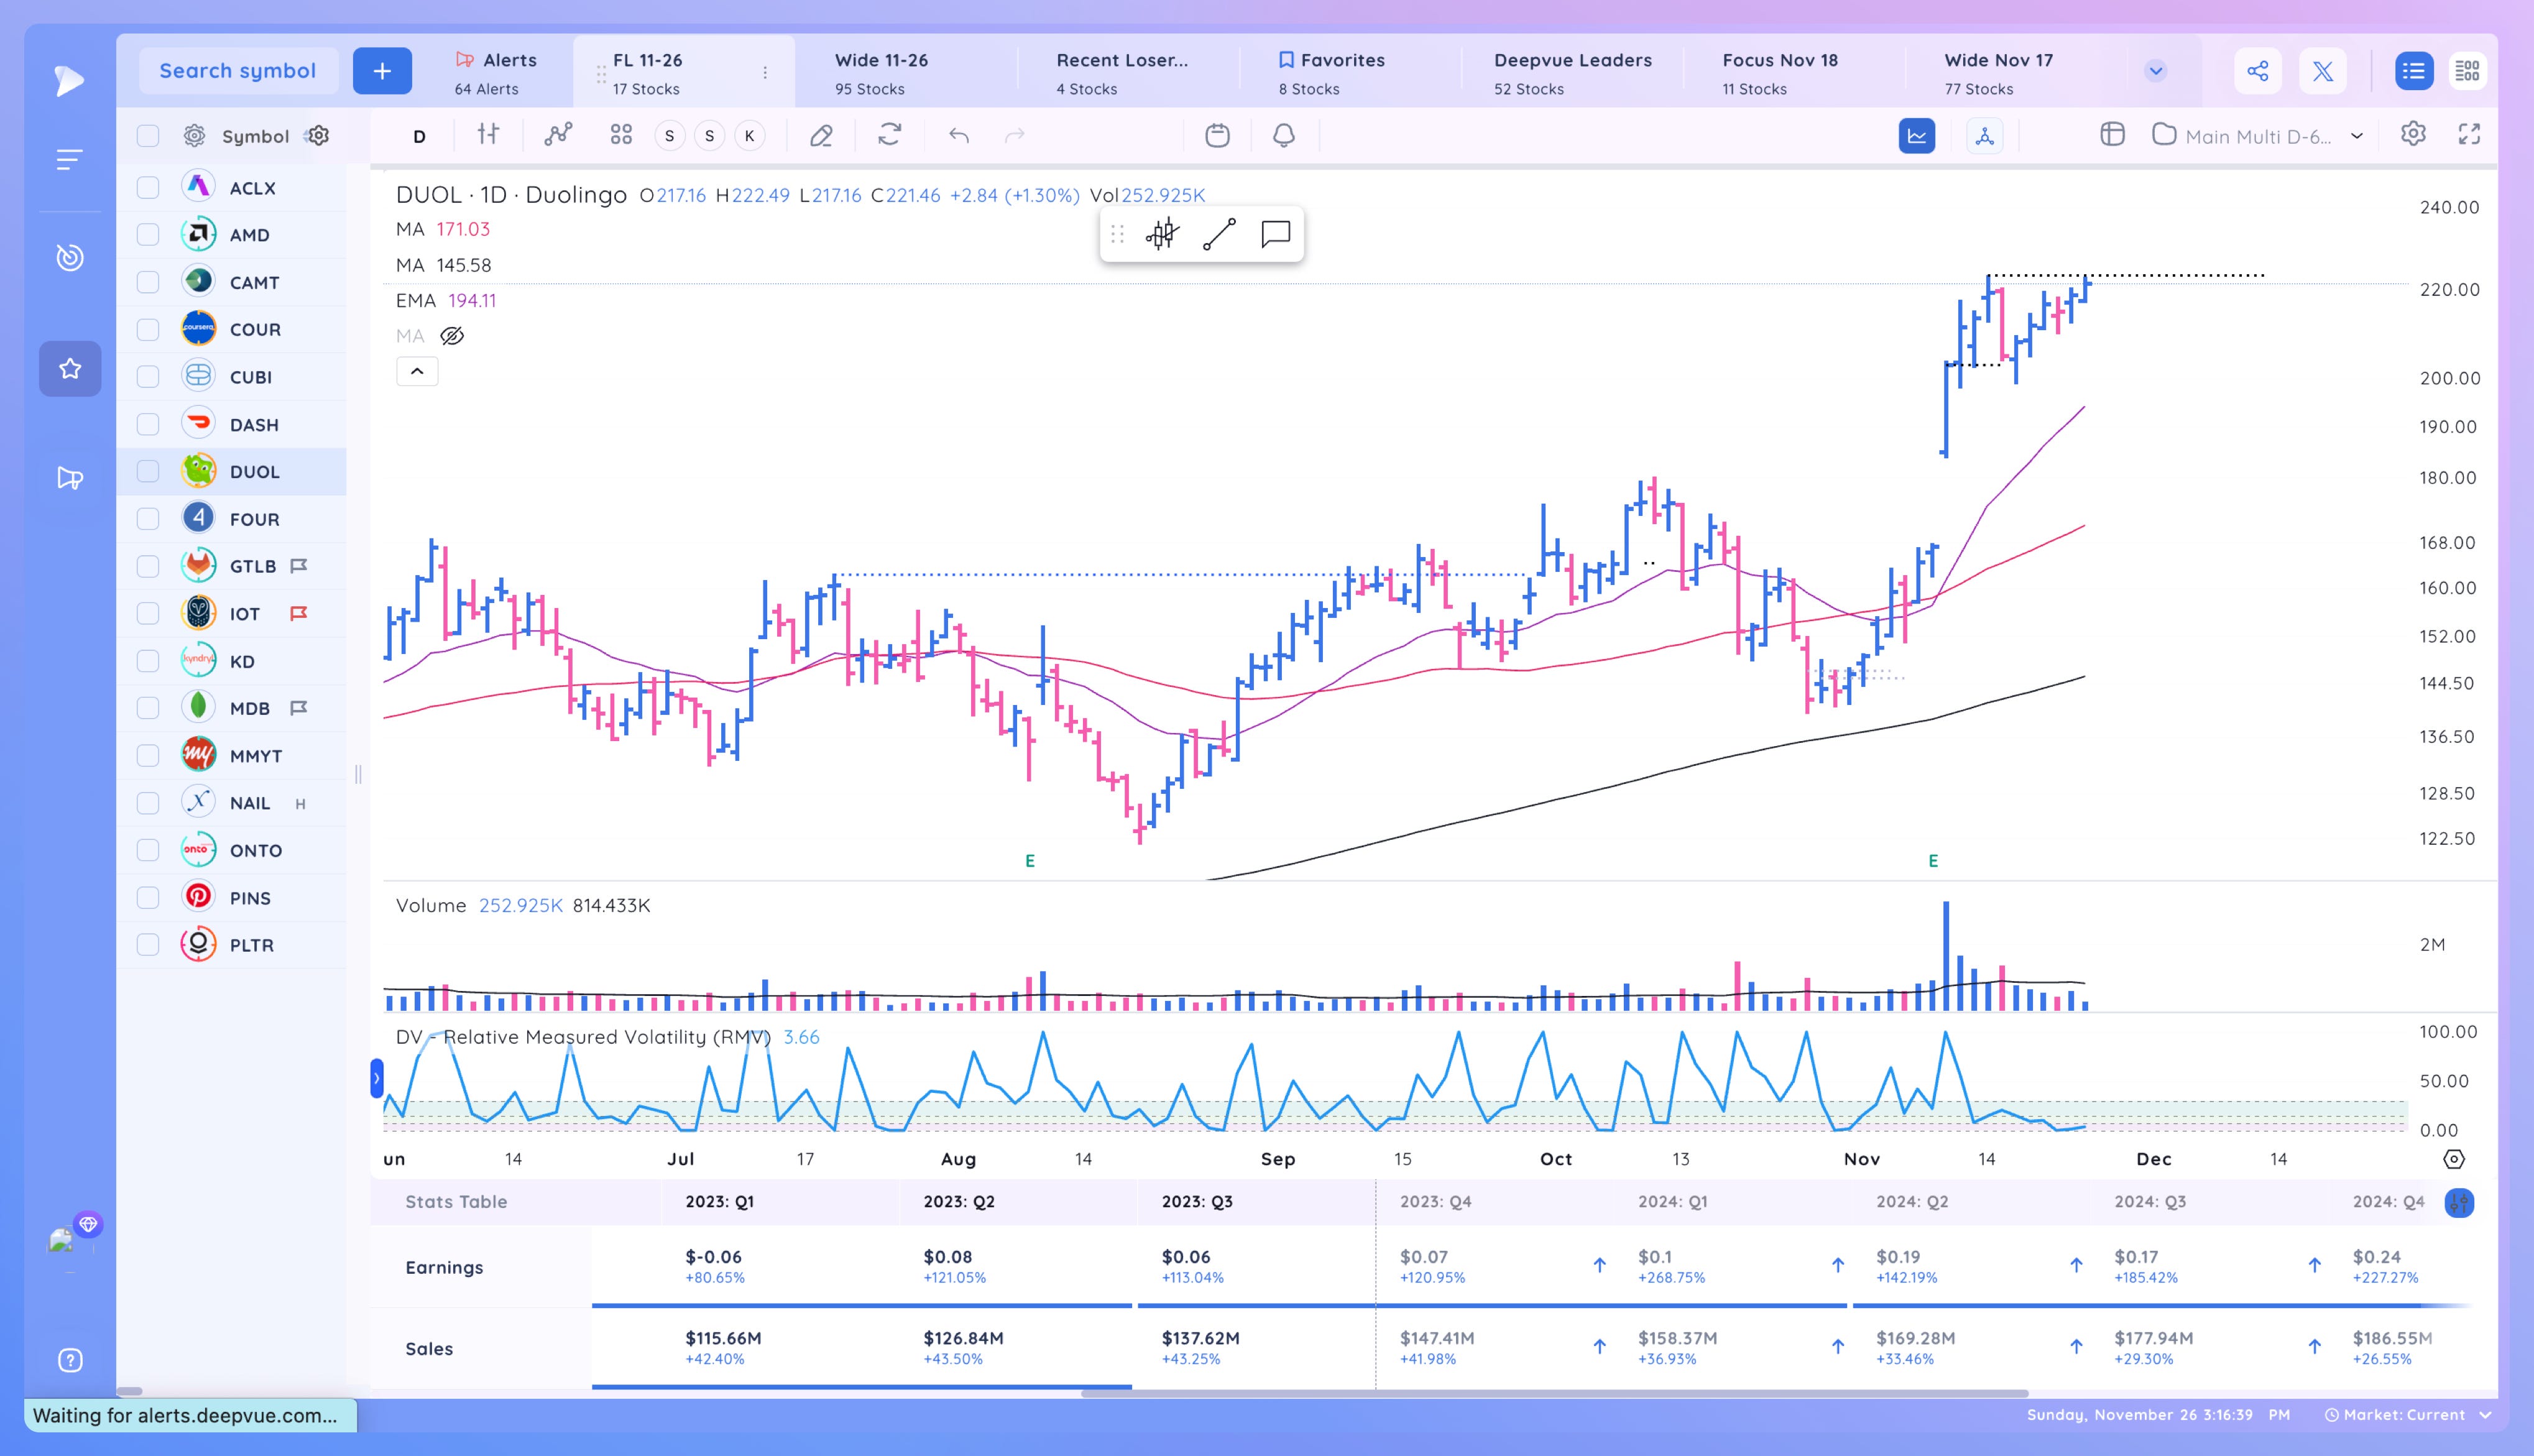Open the calendar icon in the chart toolbar

click(1217, 135)
